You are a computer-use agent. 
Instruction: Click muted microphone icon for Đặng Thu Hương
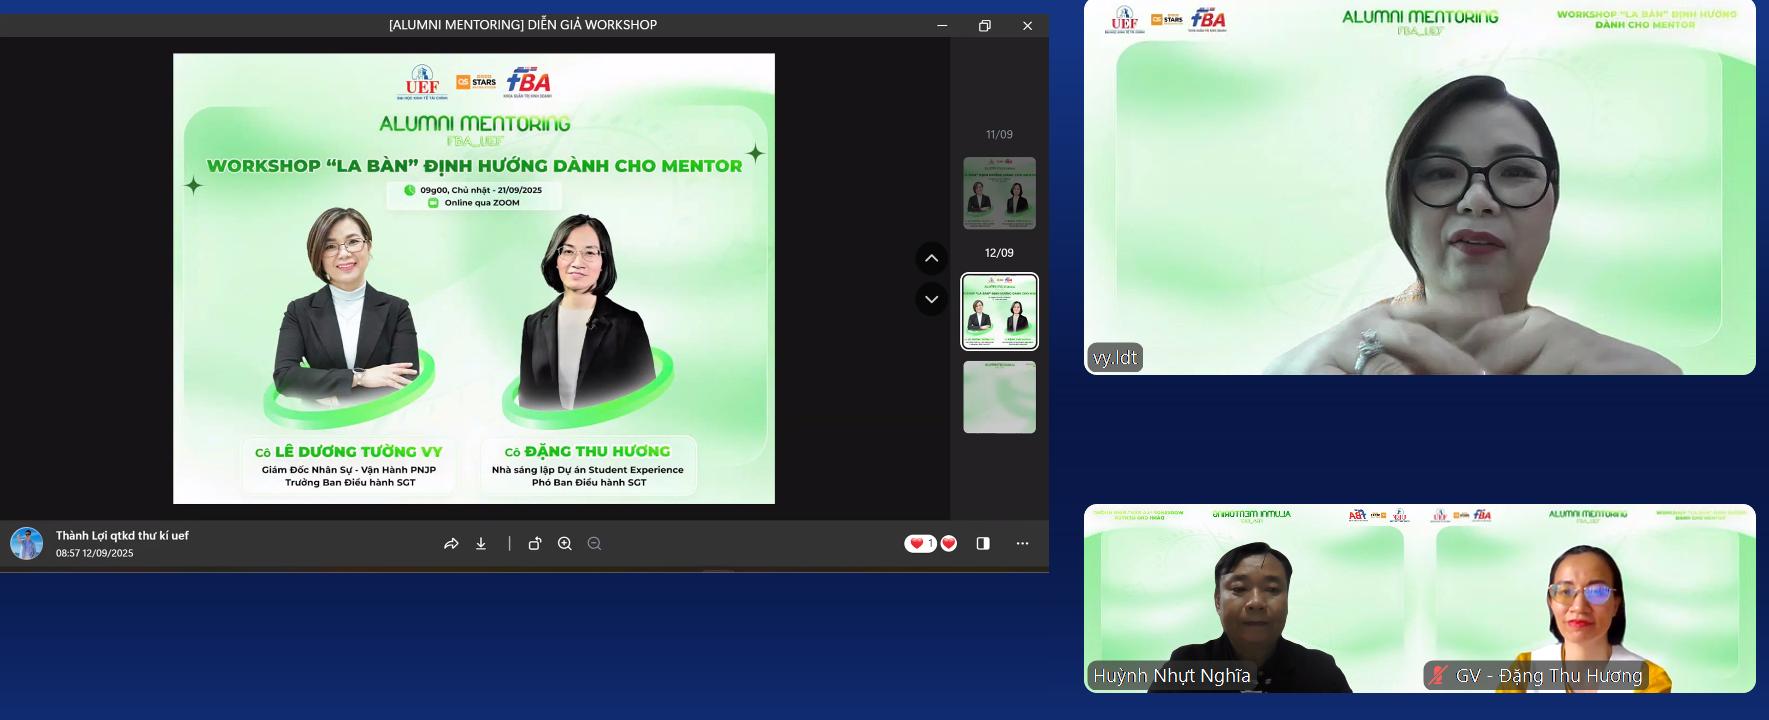pyautogui.click(x=1439, y=676)
